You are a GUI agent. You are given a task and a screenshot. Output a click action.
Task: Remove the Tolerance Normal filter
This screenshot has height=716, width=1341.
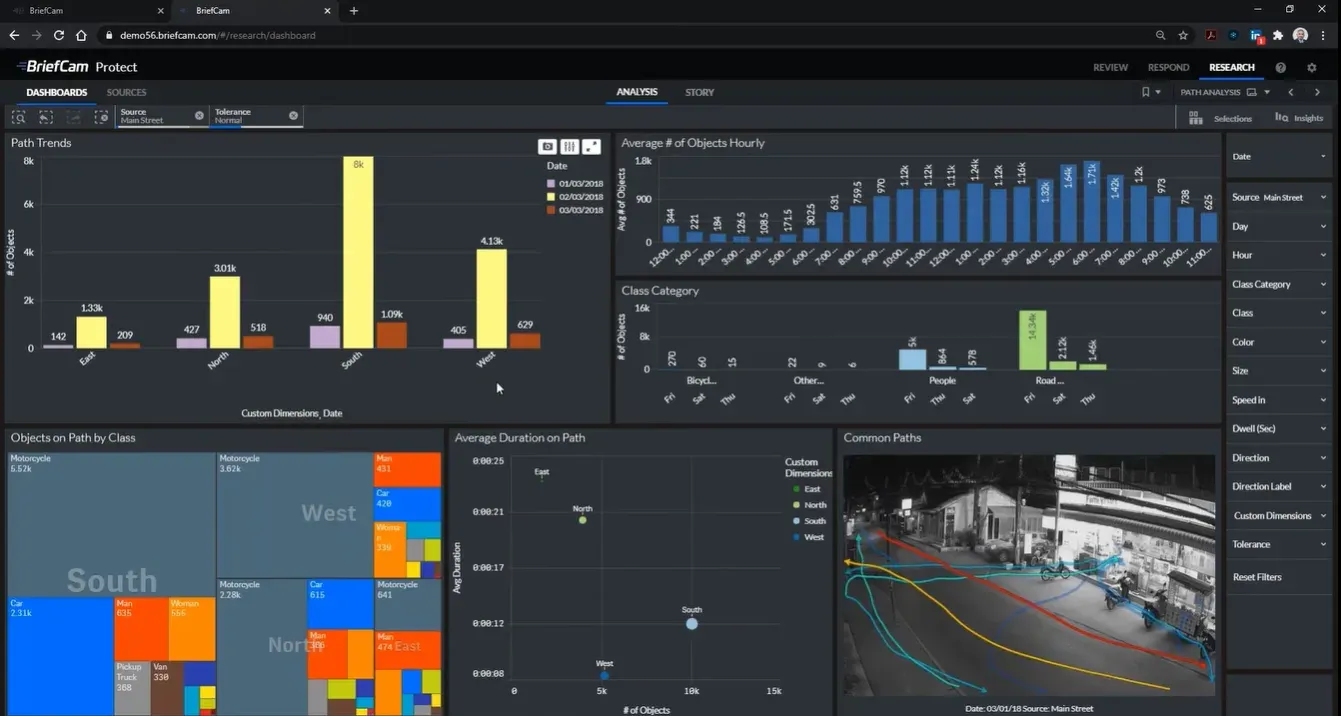click(x=293, y=116)
